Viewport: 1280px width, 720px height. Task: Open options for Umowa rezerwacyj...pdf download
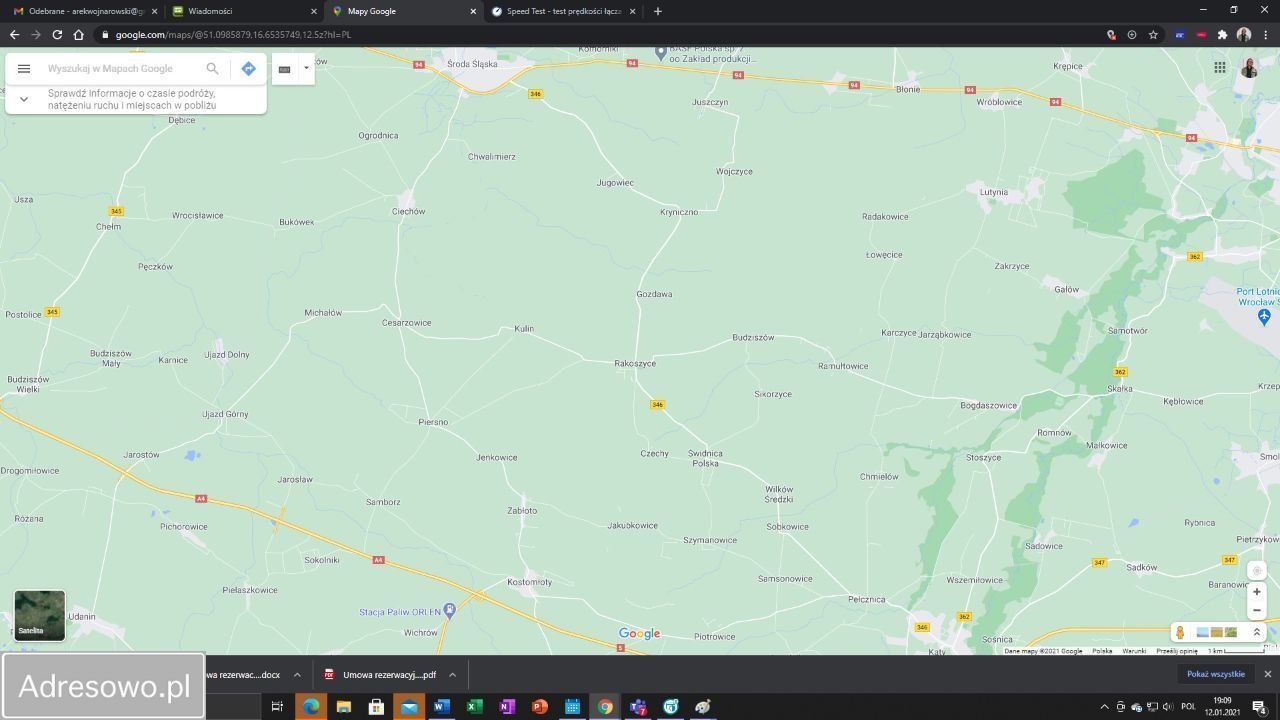point(452,674)
